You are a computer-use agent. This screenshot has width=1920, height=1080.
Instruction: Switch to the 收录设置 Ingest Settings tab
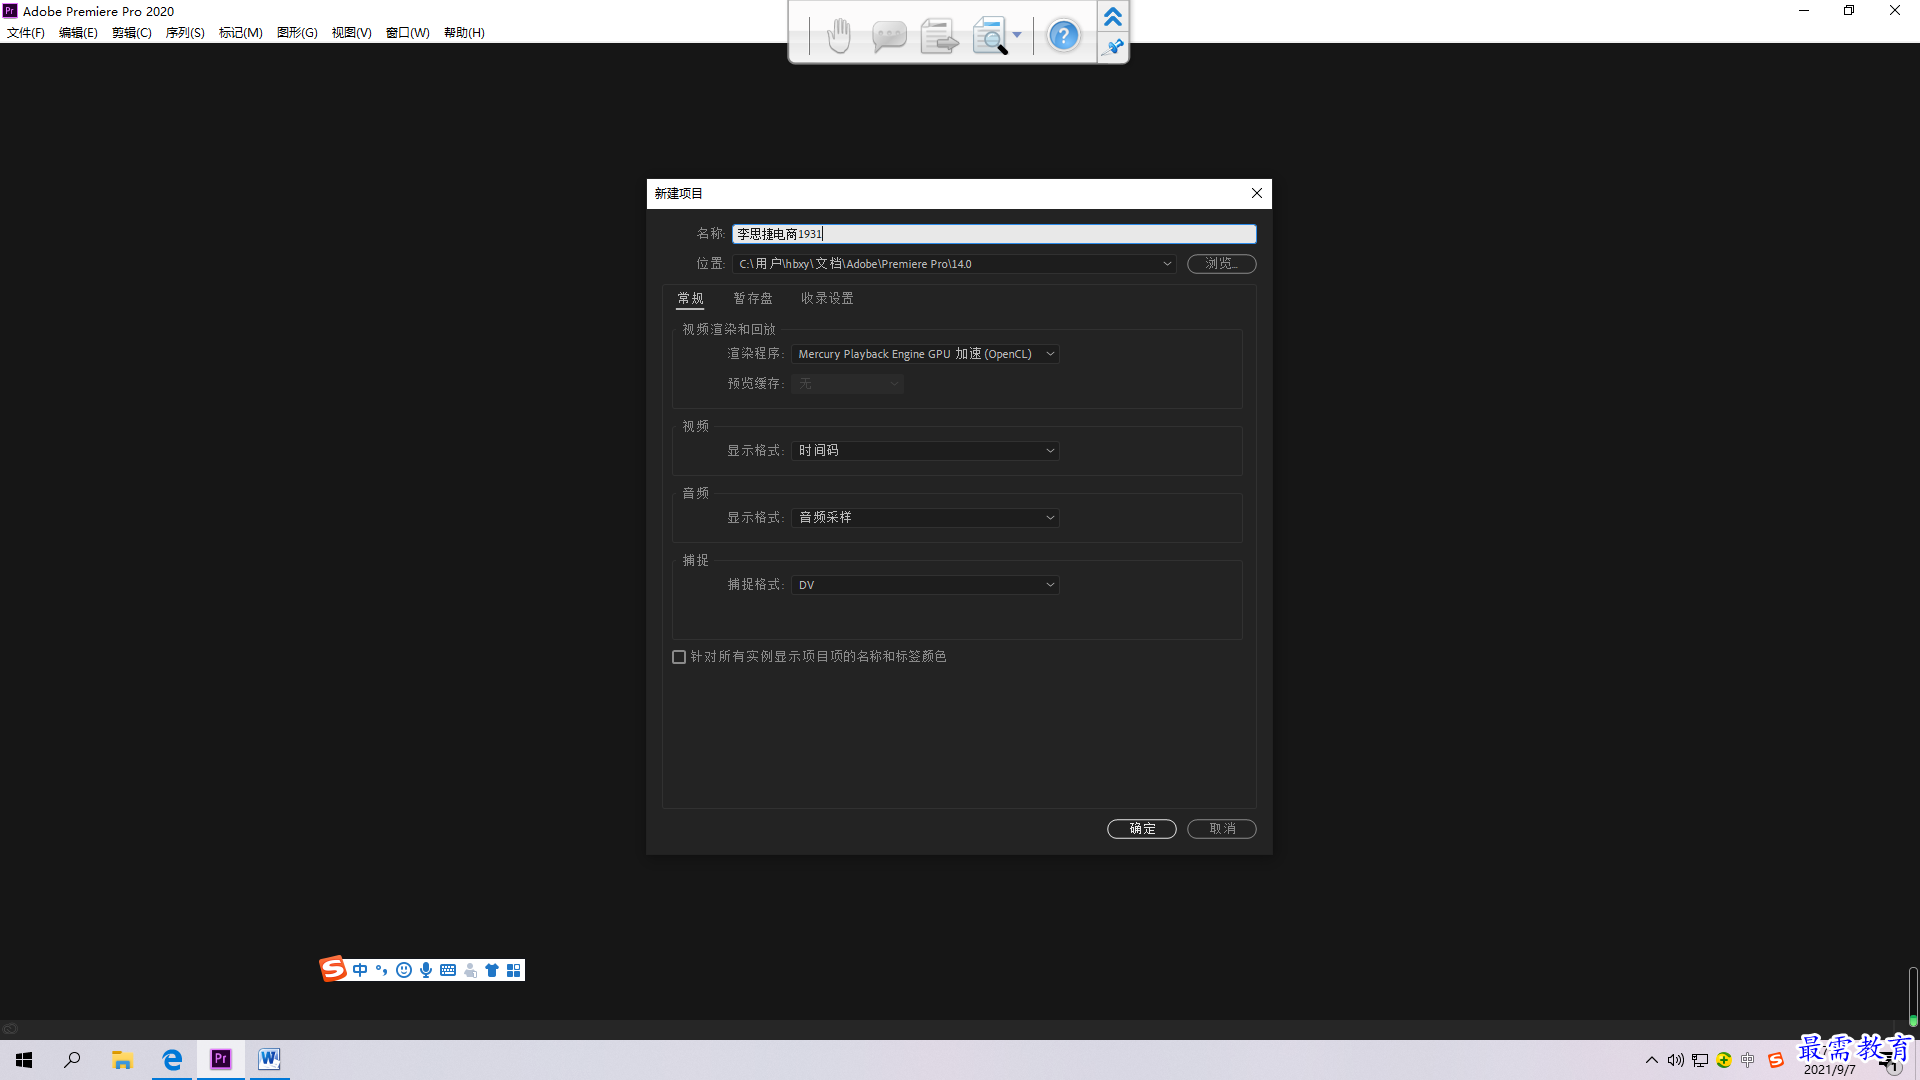pos(827,298)
